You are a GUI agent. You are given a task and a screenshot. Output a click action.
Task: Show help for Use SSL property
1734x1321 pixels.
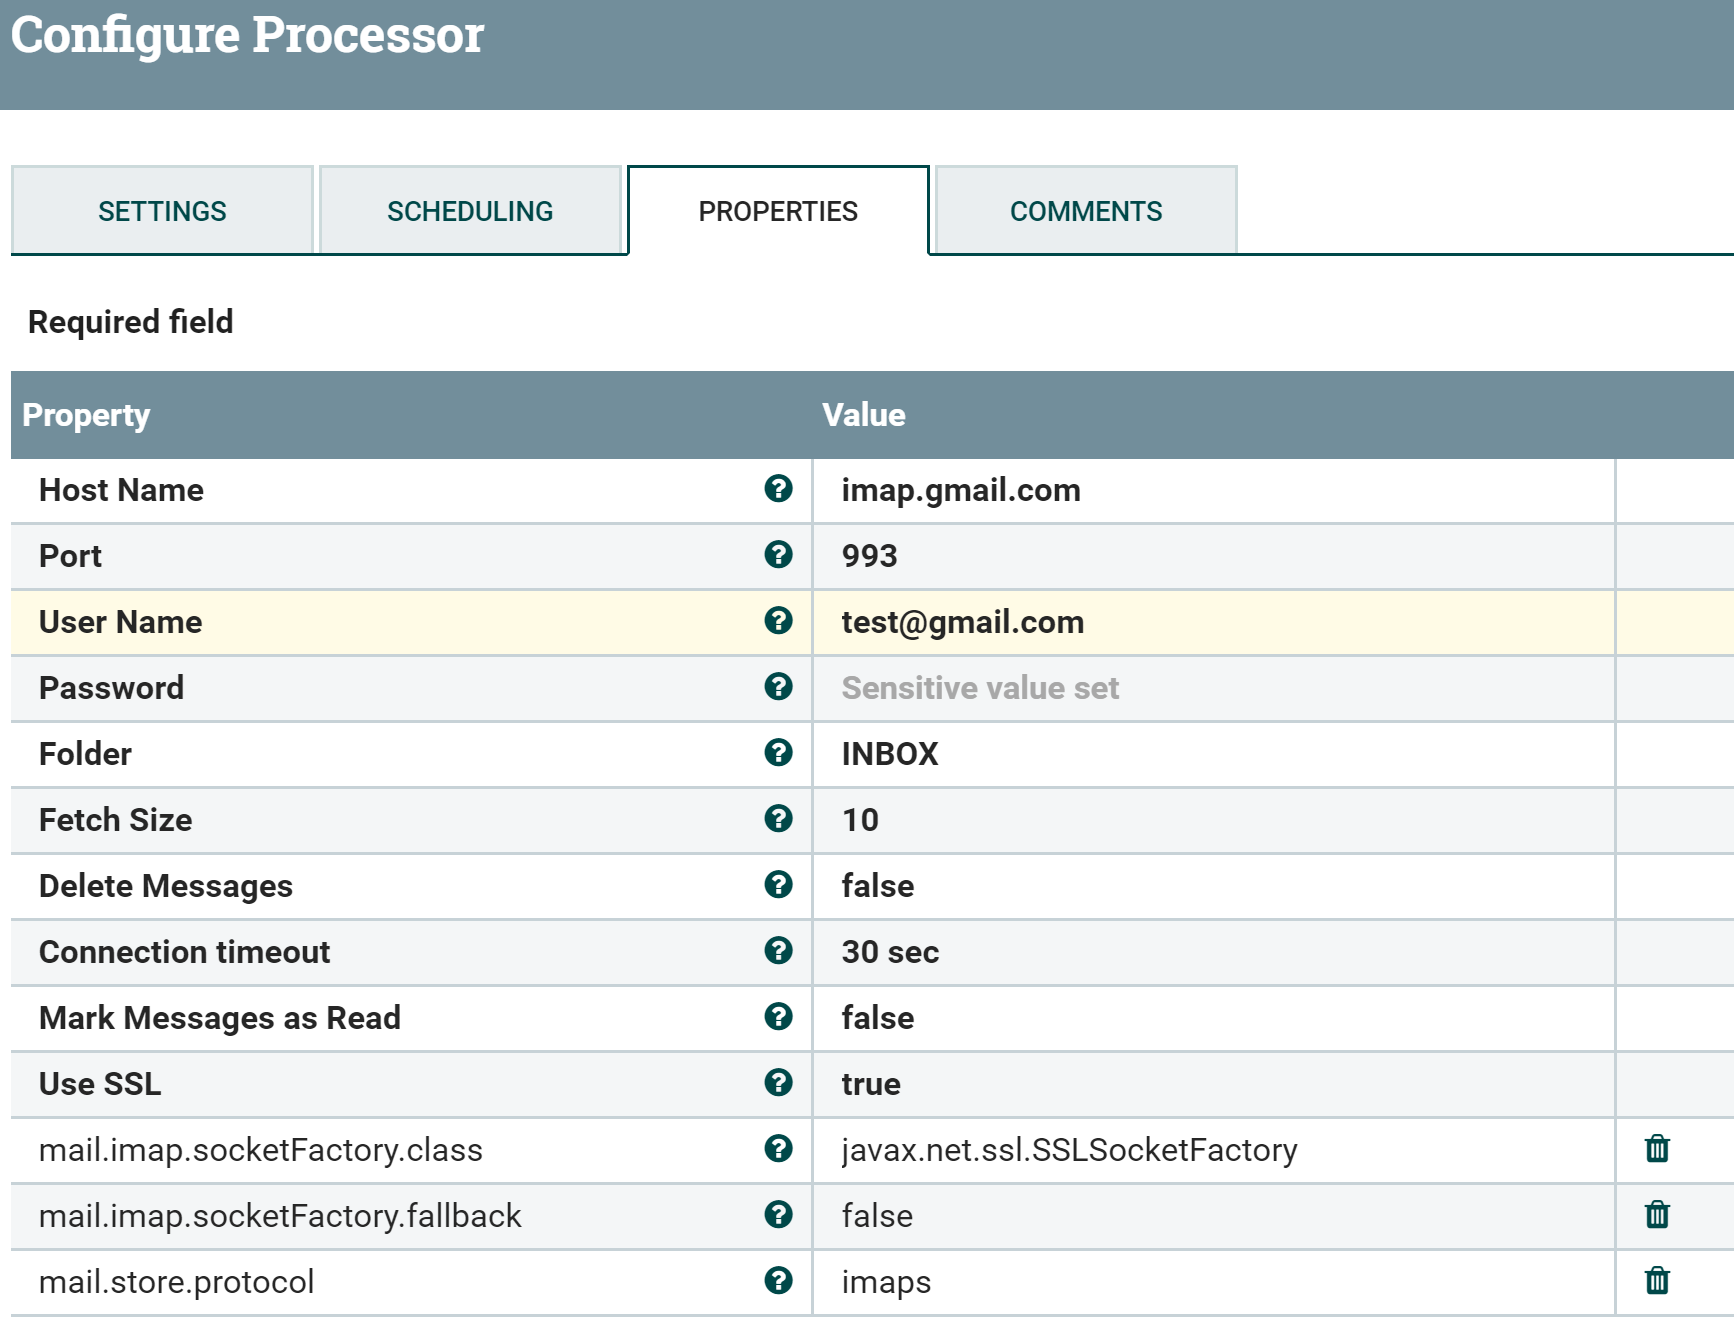(778, 1083)
